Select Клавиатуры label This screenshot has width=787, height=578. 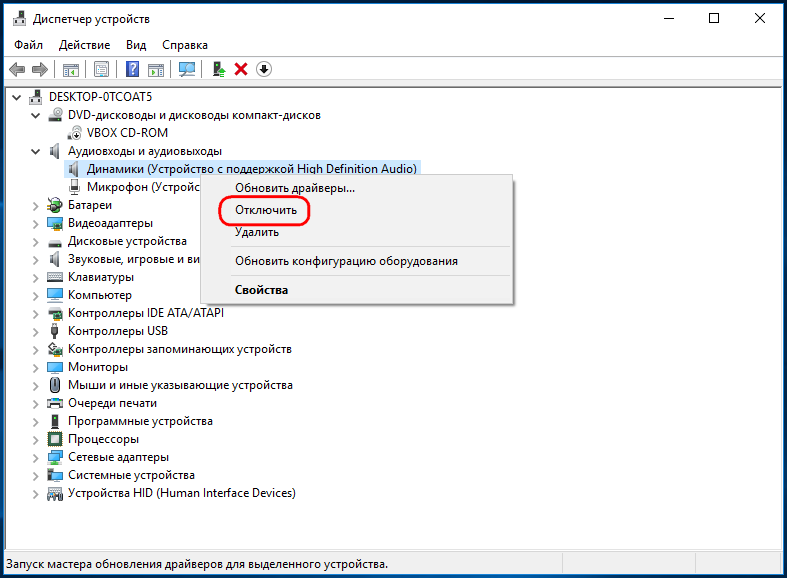101,277
